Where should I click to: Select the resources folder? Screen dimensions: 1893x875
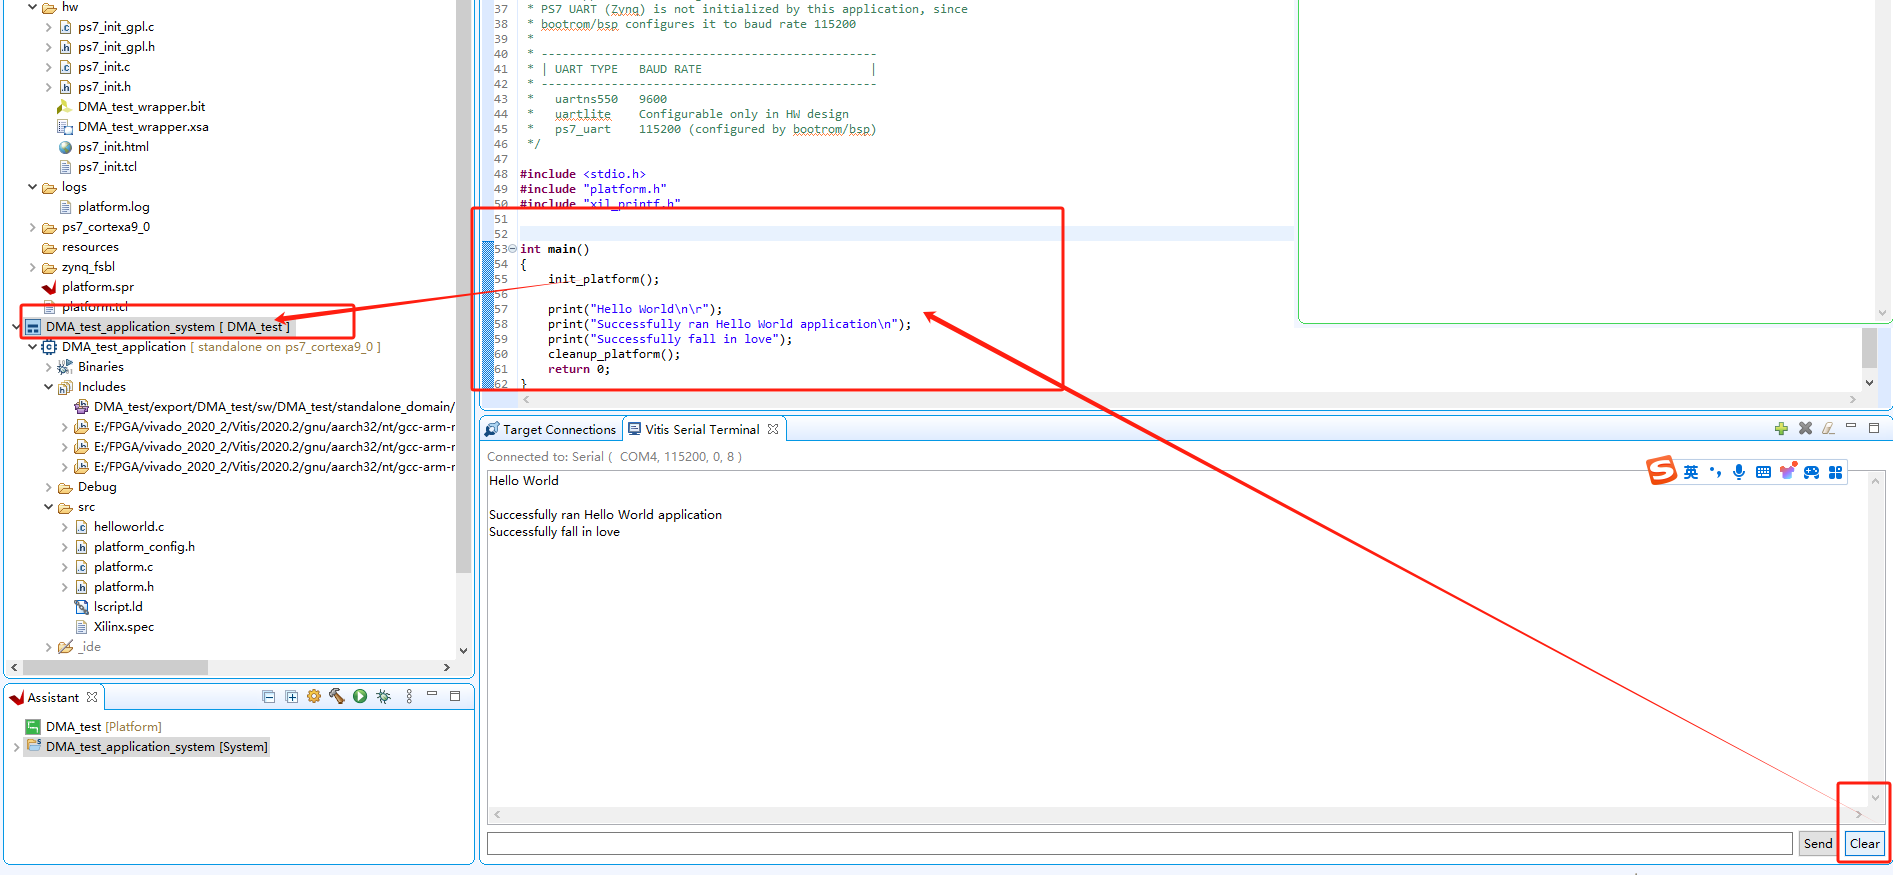[89, 247]
